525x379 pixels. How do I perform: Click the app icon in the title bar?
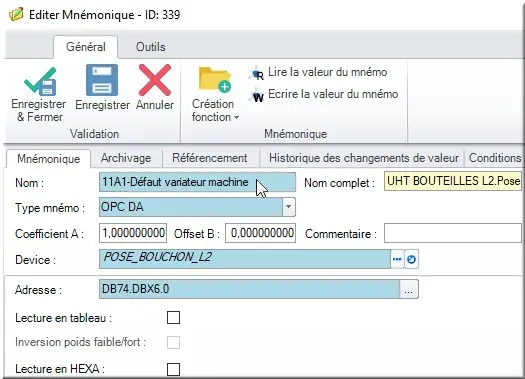tap(16, 15)
